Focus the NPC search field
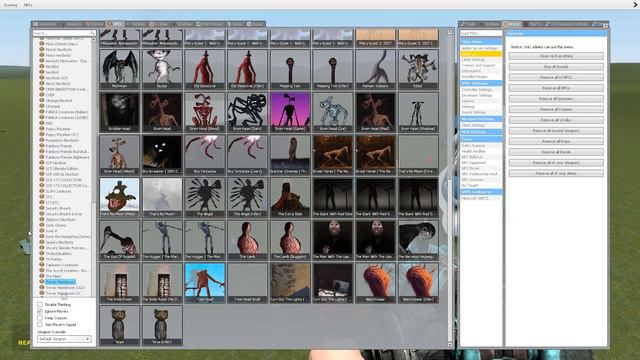This screenshot has width=640, height=360. [x=64, y=33]
